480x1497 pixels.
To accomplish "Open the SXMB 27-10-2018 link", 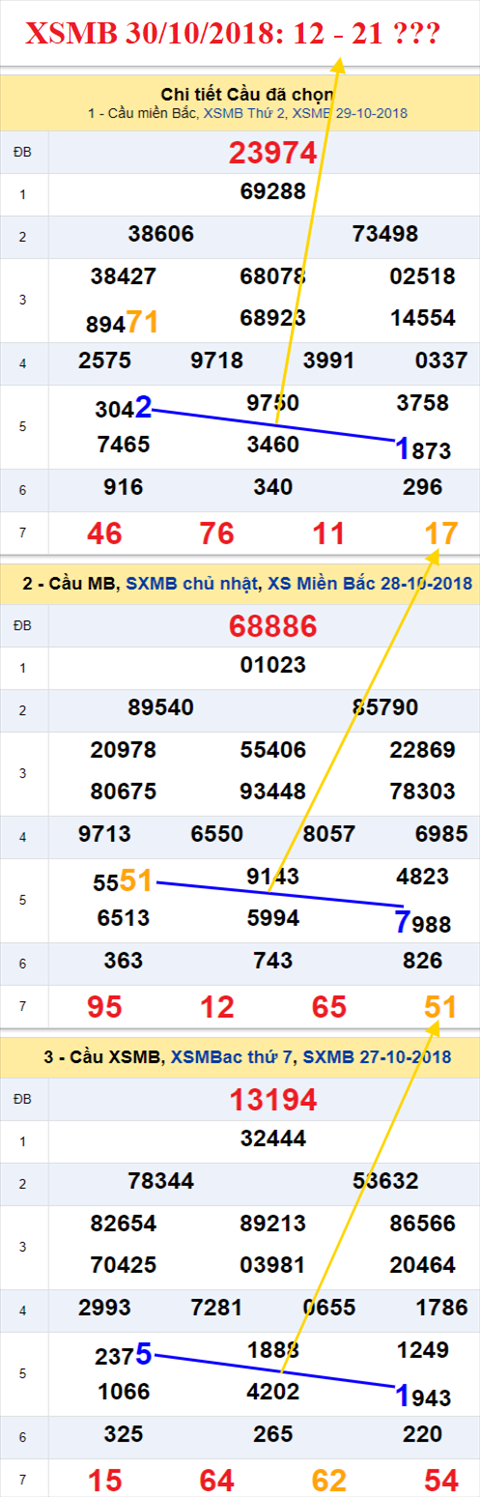I will [x=376, y=1056].
